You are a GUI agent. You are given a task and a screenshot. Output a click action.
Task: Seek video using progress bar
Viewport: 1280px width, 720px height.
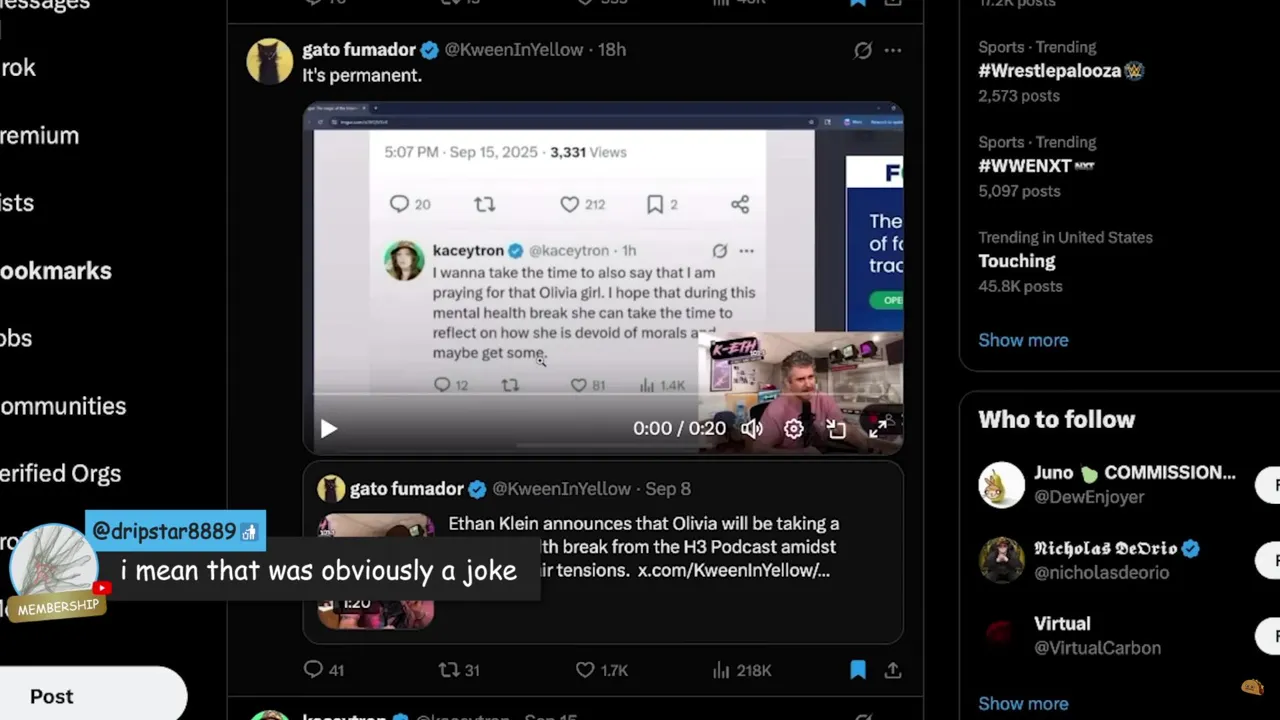[603, 396]
